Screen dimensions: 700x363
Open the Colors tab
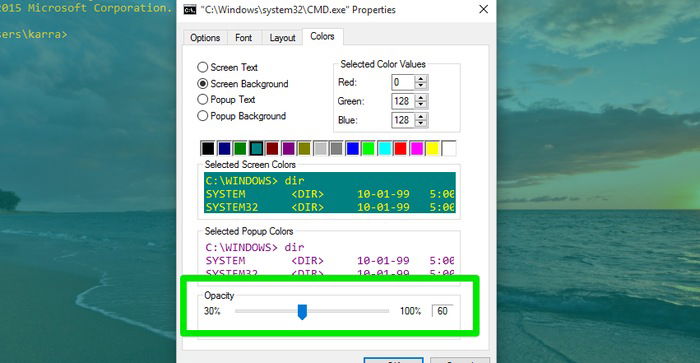322,36
